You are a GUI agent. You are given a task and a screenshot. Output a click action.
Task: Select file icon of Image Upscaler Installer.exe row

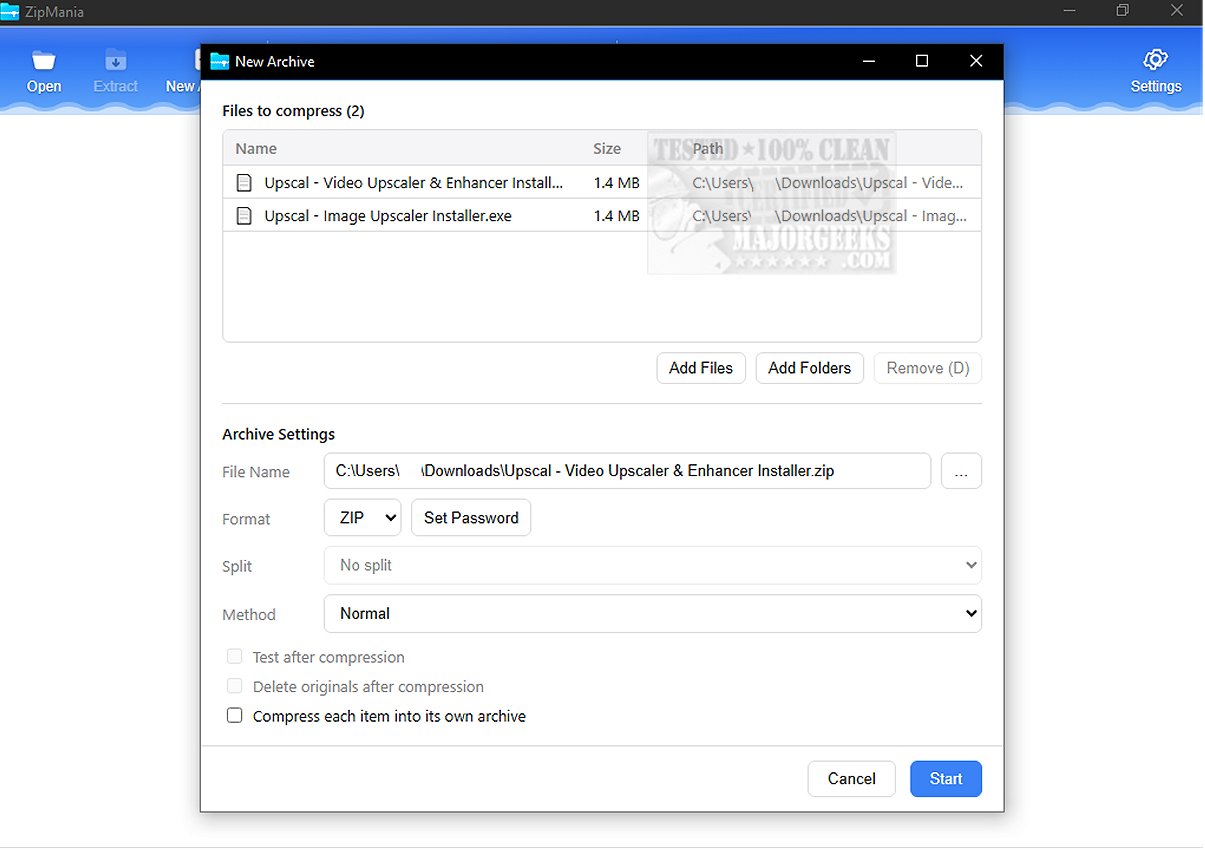point(243,215)
